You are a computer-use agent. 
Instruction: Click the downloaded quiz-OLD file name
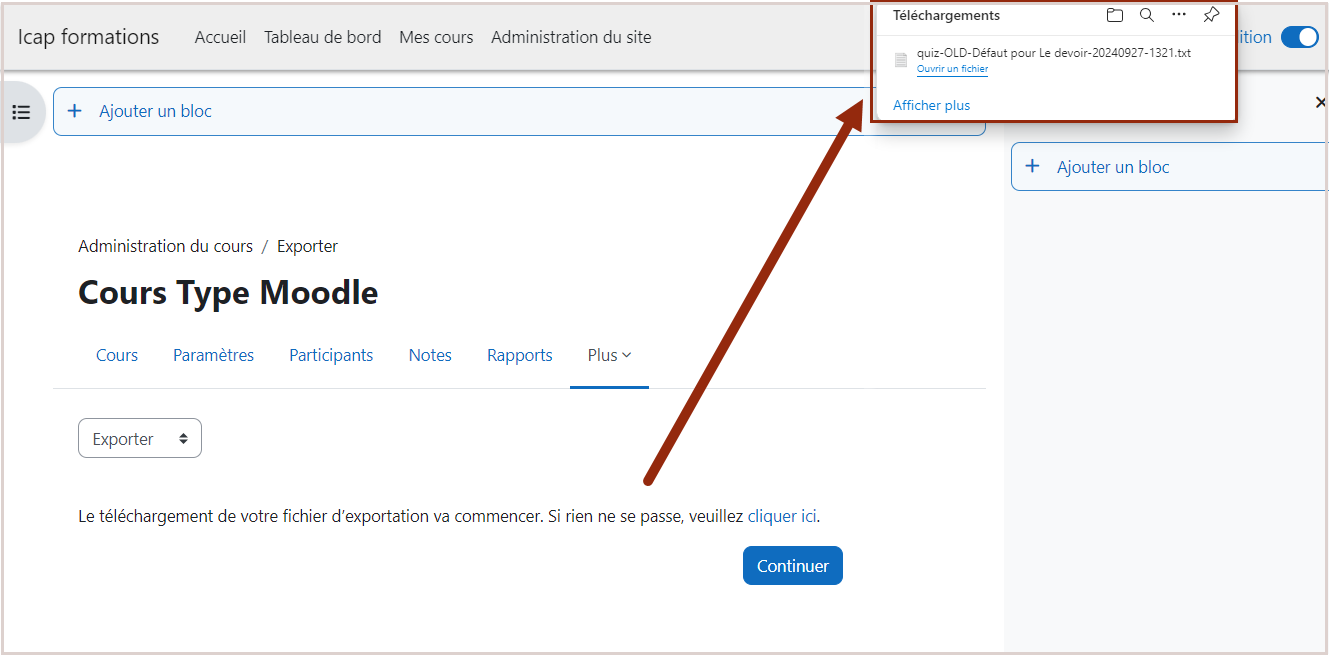[1054, 53]
